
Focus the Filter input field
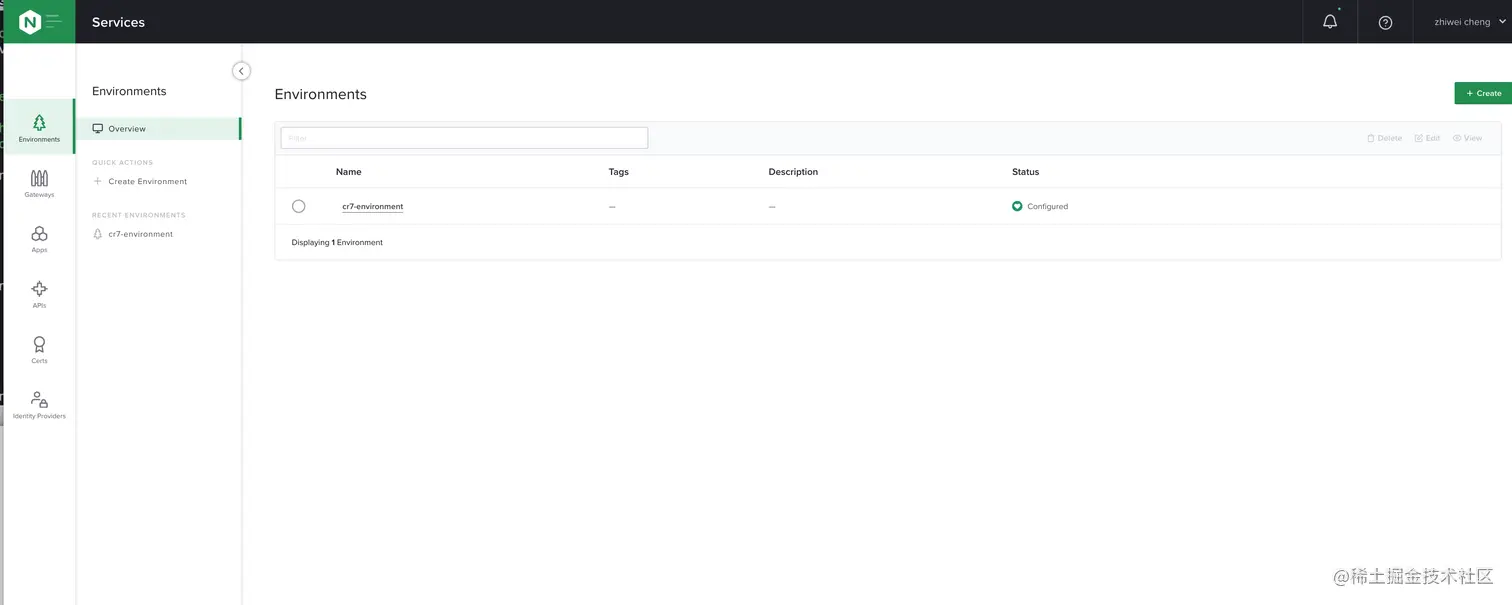coord(464,138)
